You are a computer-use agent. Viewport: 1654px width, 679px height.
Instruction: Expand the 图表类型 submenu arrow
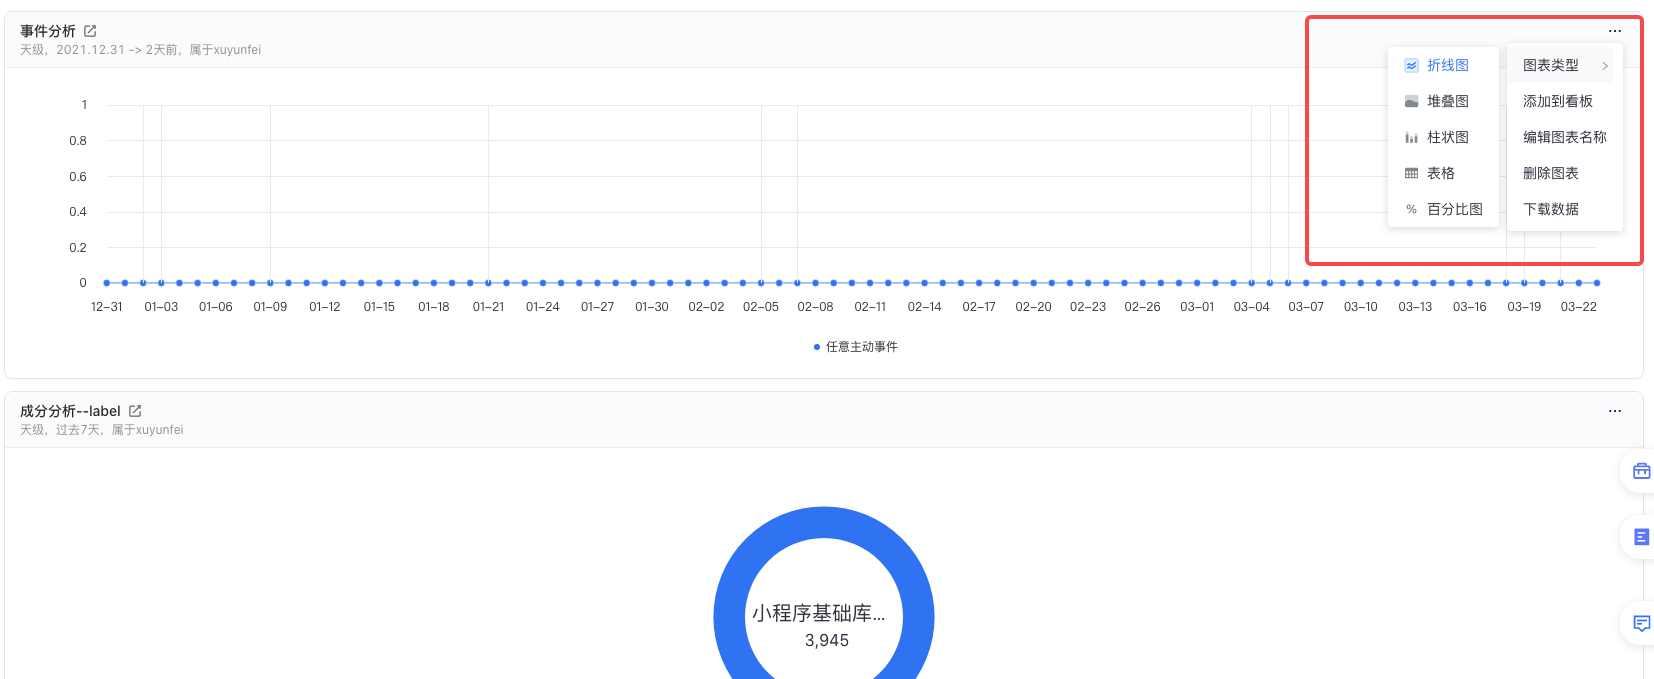coord(1605,65)
